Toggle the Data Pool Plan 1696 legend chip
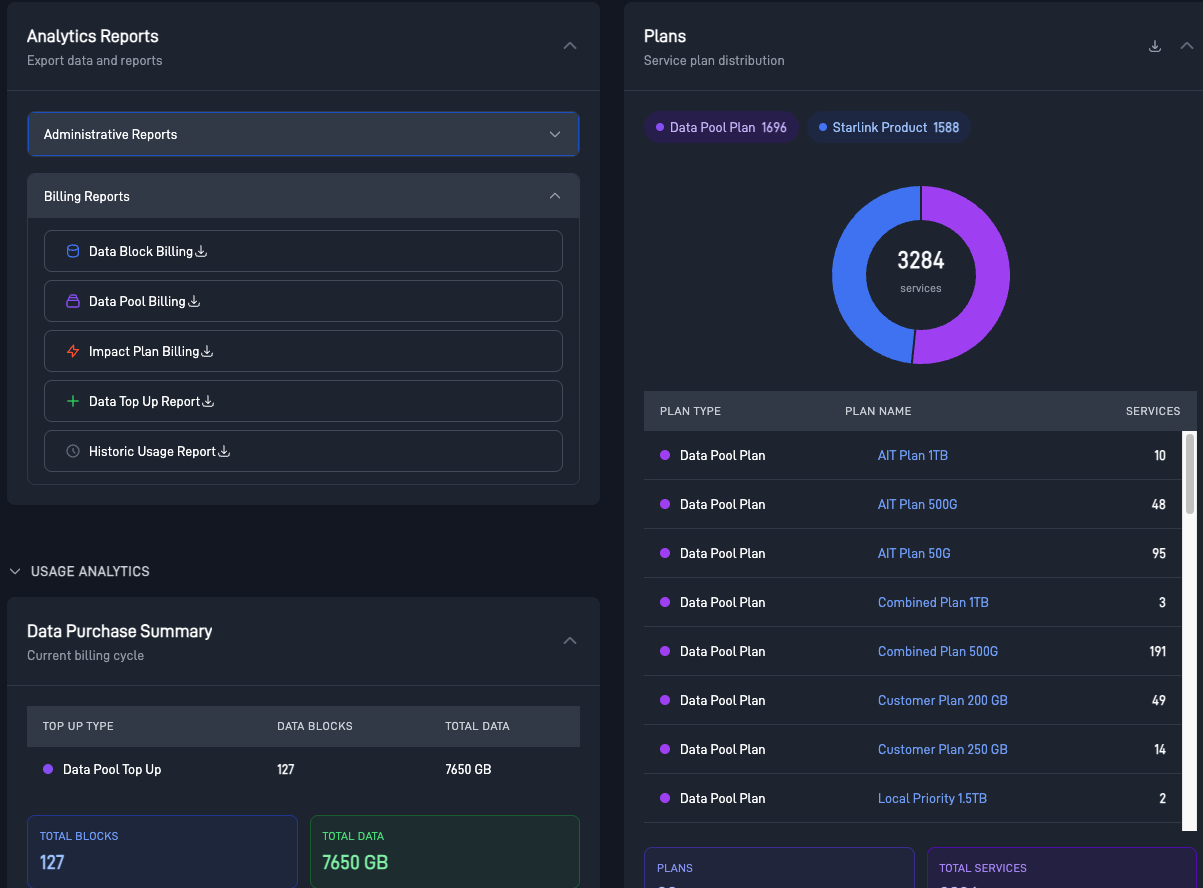Viewport: 1203px width, 888px height. [x=721, y=127]
